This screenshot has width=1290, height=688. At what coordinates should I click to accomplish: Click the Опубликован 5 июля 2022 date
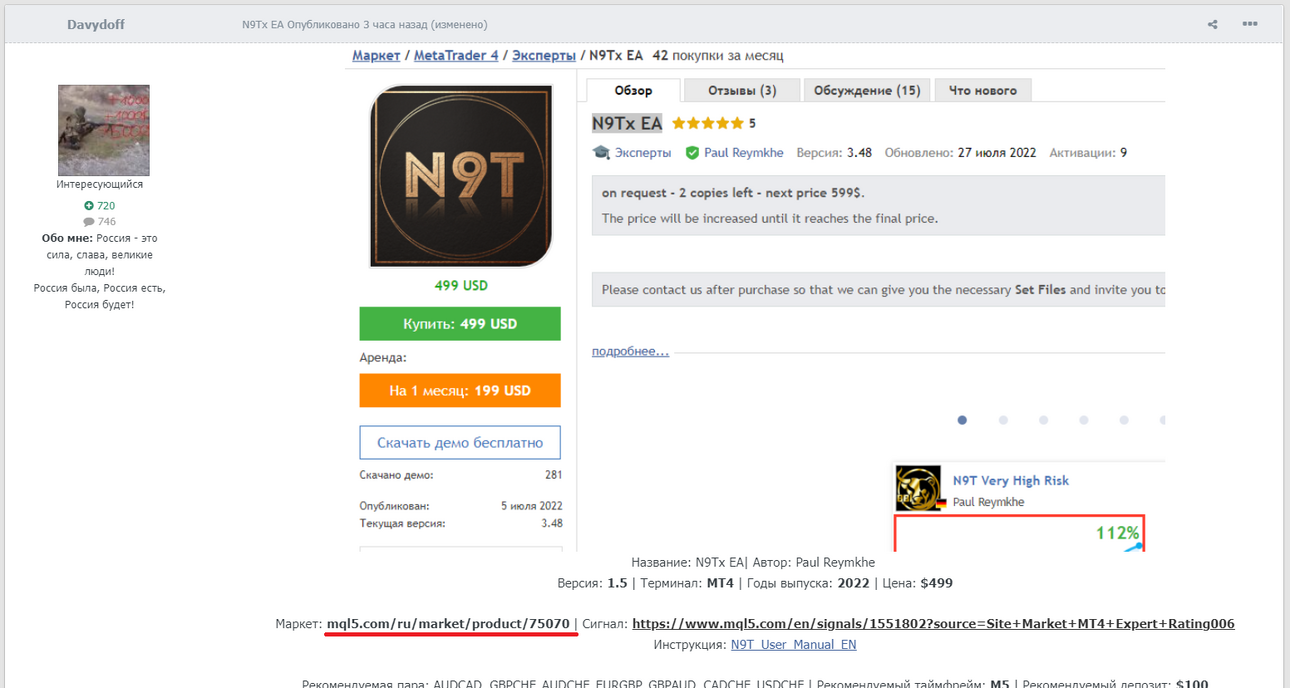click(532, 506)
